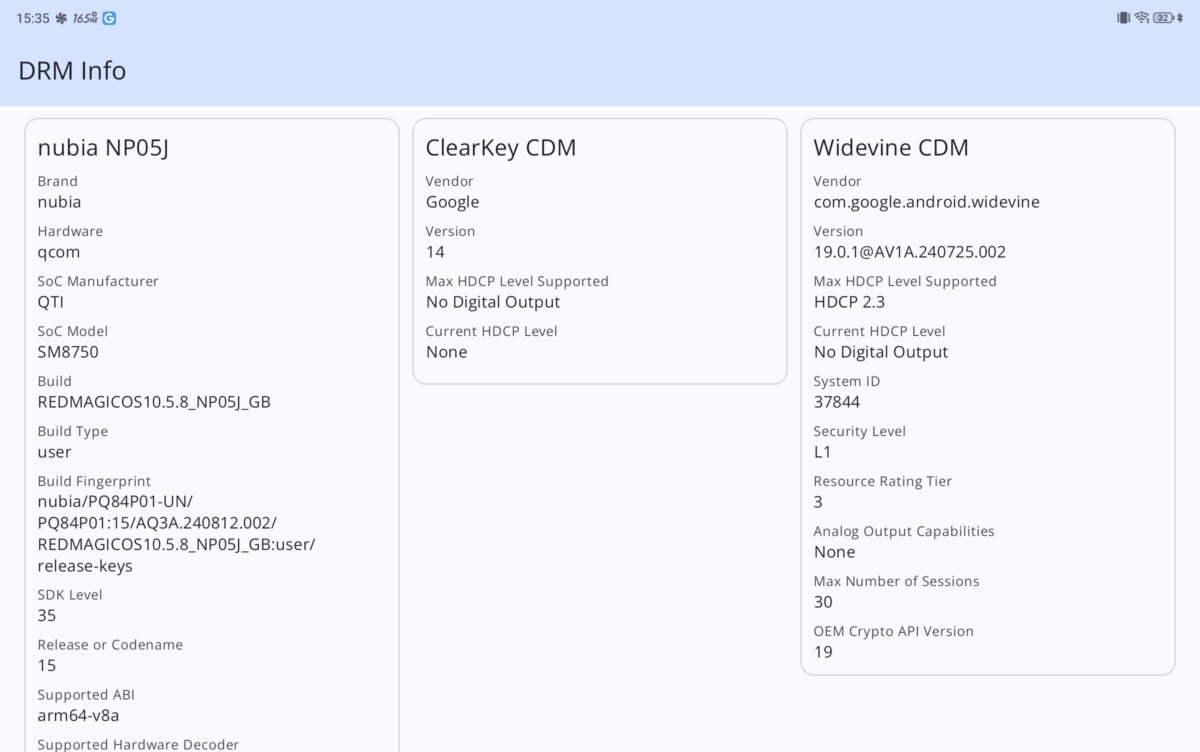1200x752 pixels.
Task: Click the System ID label
Action: click(x=847, y=381)
